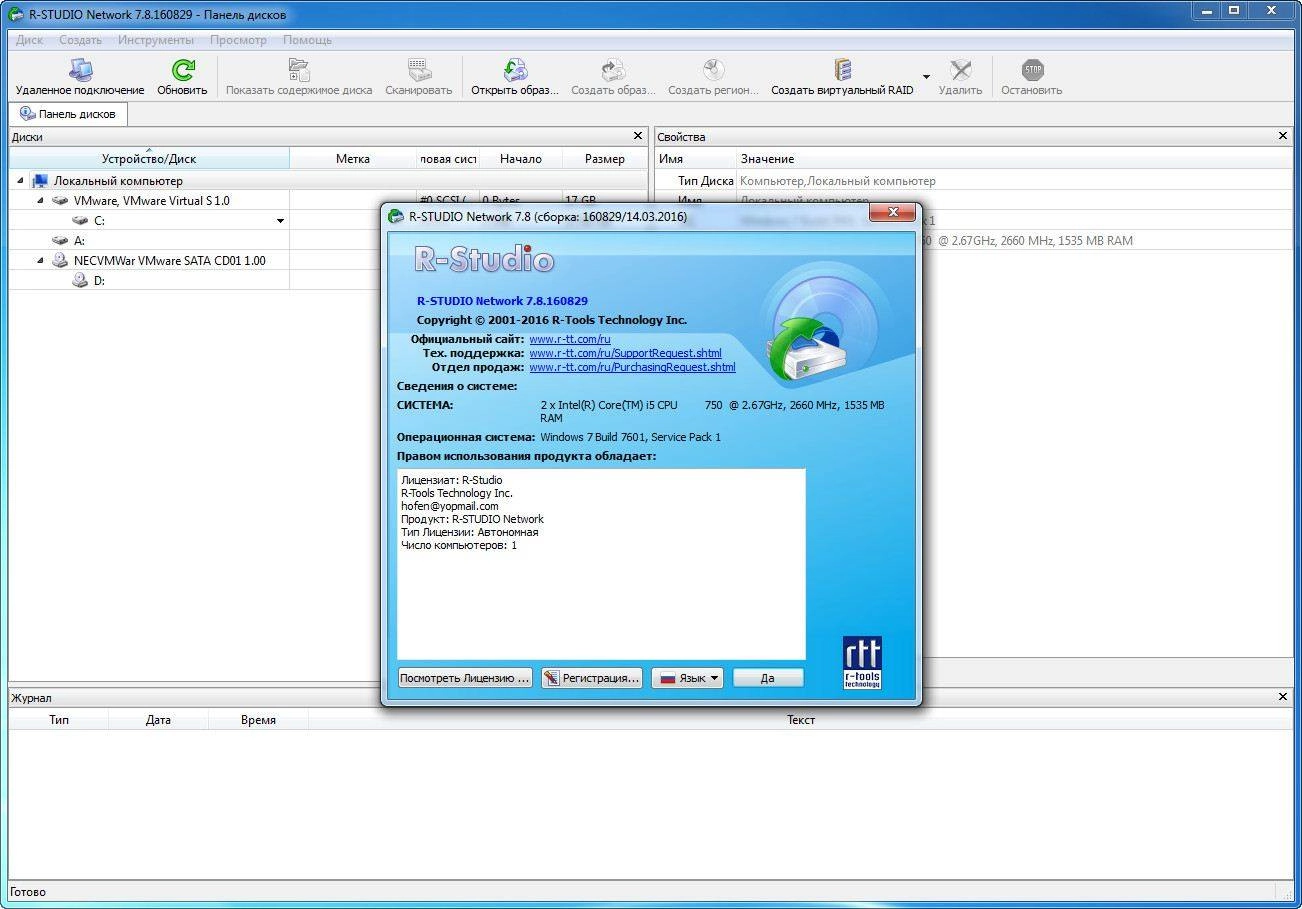Select the Локальный компьютер computer icon
The width and height of the screenshot is (1302, 909).
point(40,181)
